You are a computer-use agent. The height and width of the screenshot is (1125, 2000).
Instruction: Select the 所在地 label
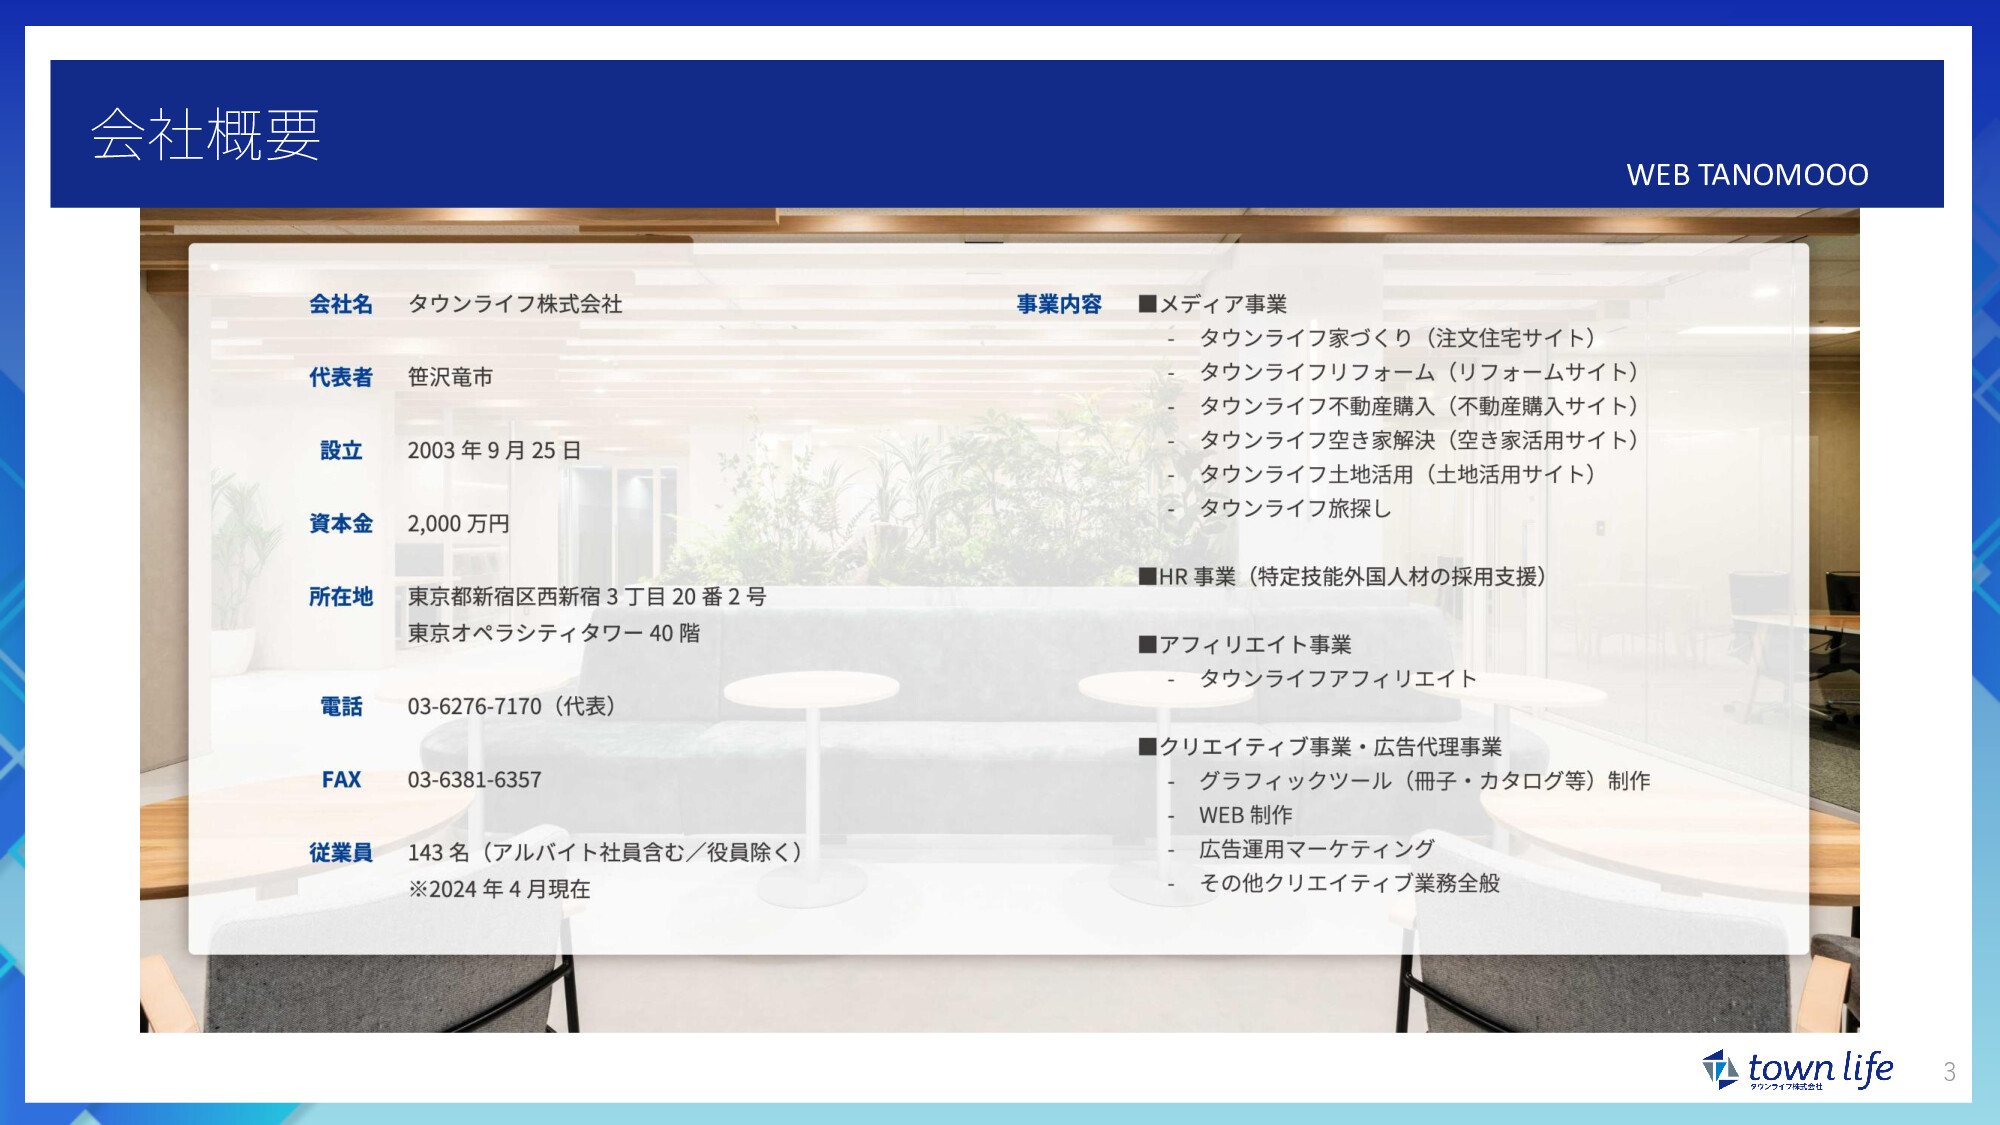pyautogui.click(x=341, y=596)
